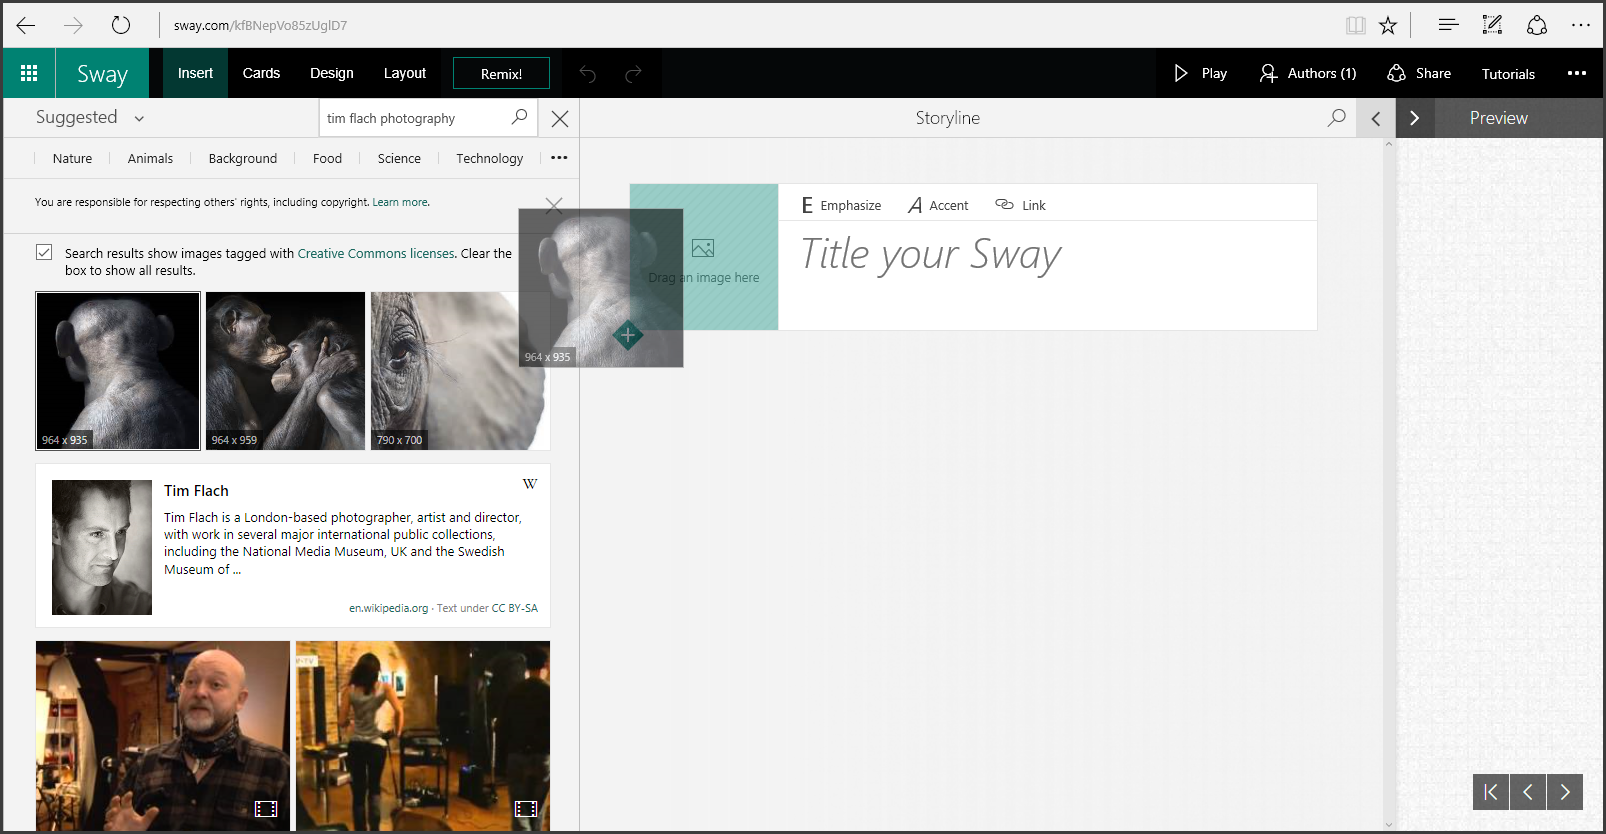Open the Layout tab

(405, 73)
